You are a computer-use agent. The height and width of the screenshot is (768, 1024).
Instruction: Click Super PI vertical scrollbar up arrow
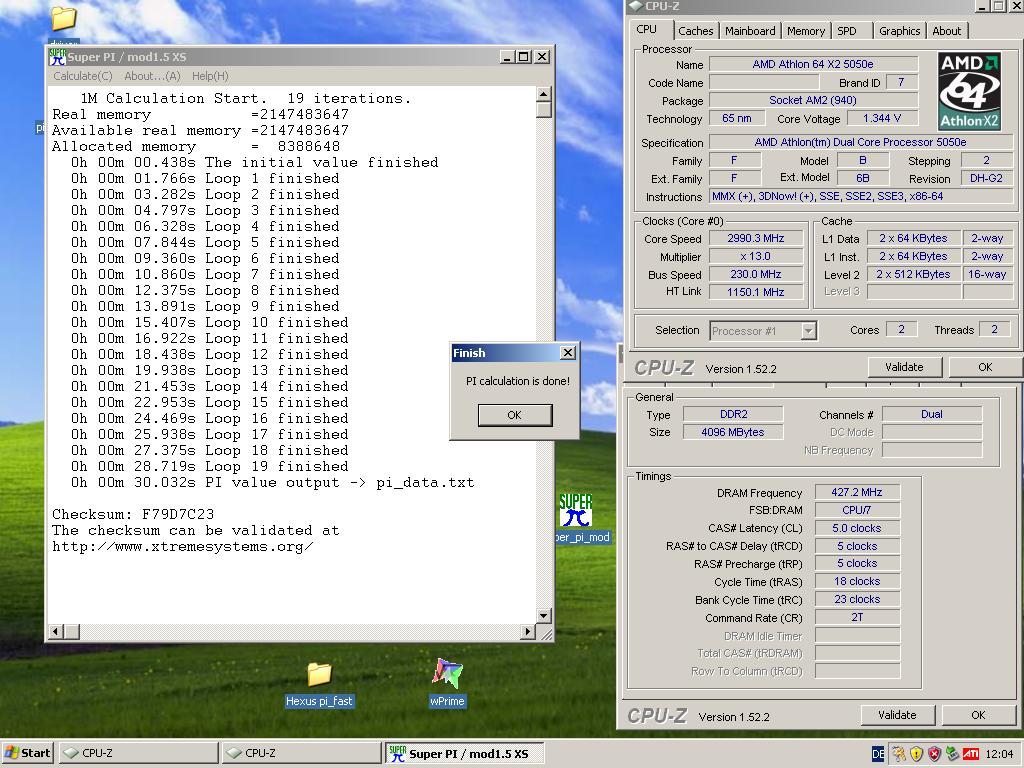[543, 95]
